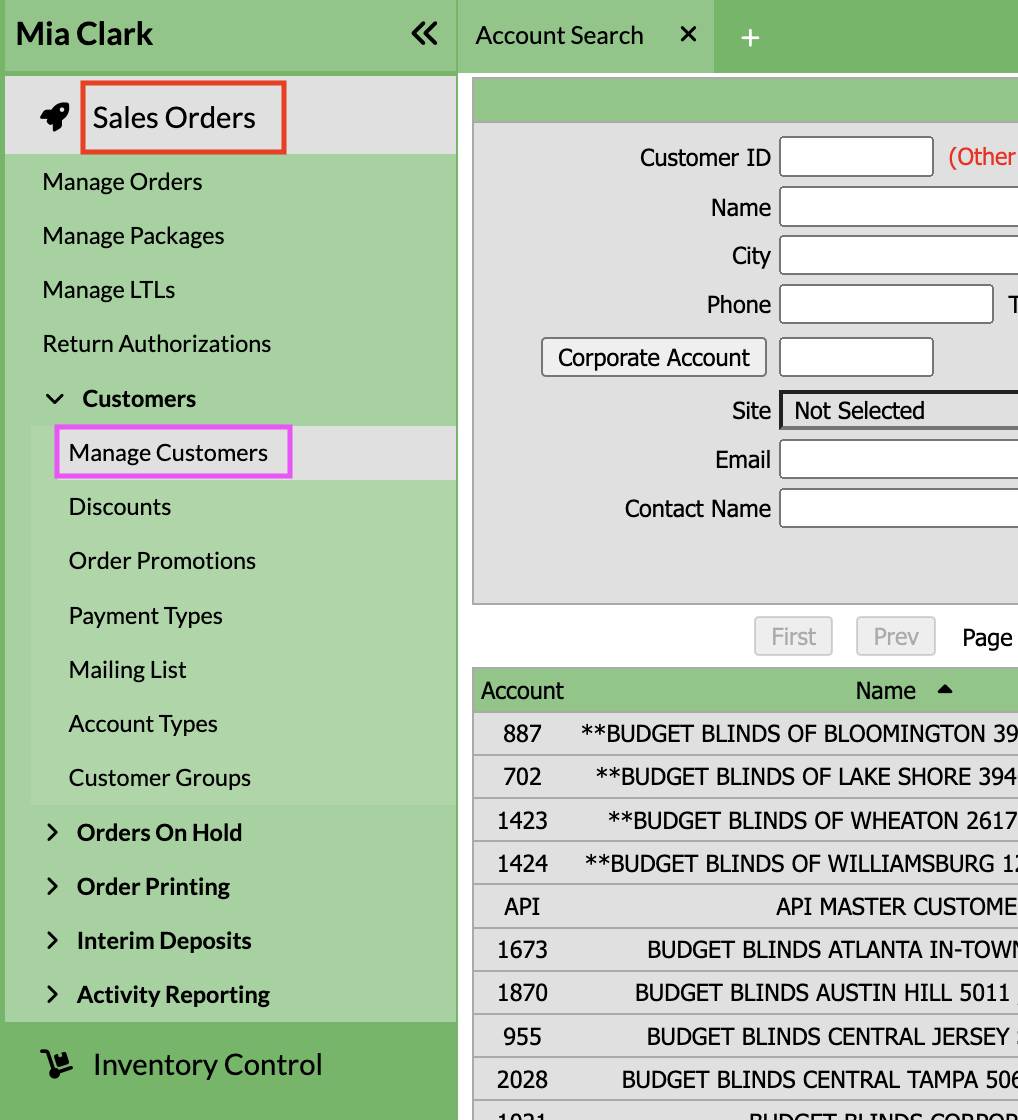Expand Order Printing section
Viewport: 1018px width, 1120px height.
click(x=52, y=886)
